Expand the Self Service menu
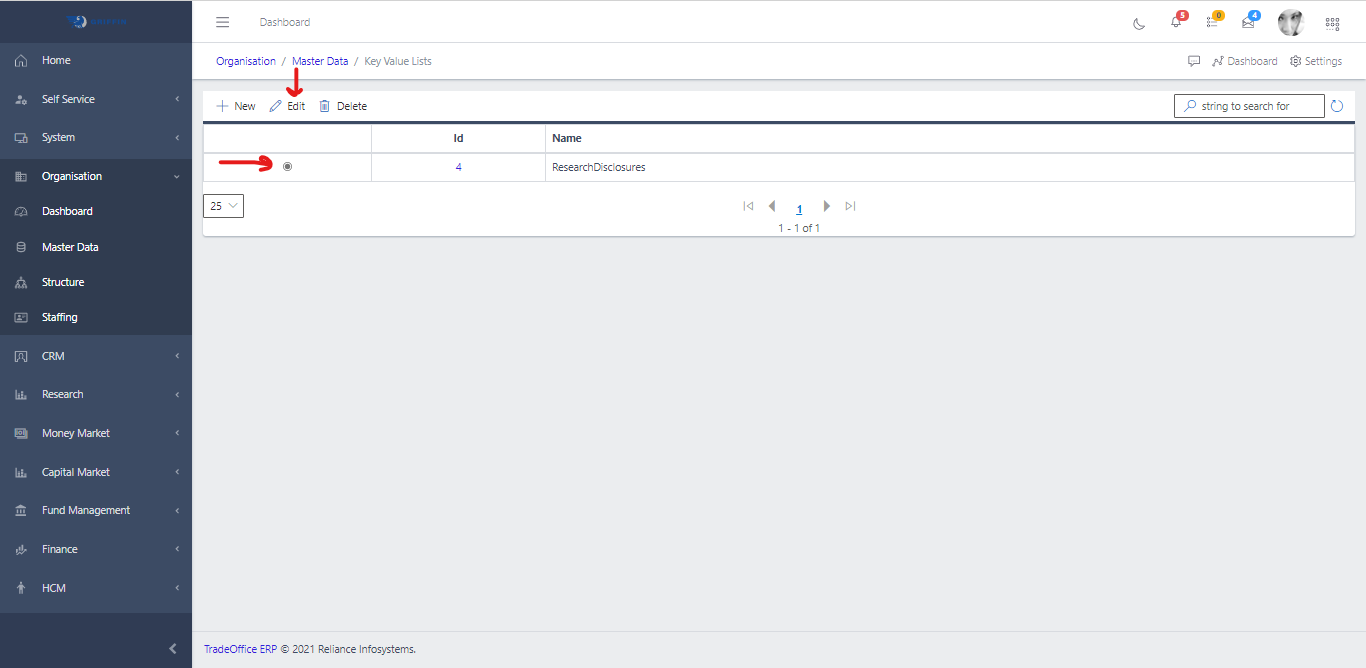The image size is (1366, 668). [x=96, y=99]
